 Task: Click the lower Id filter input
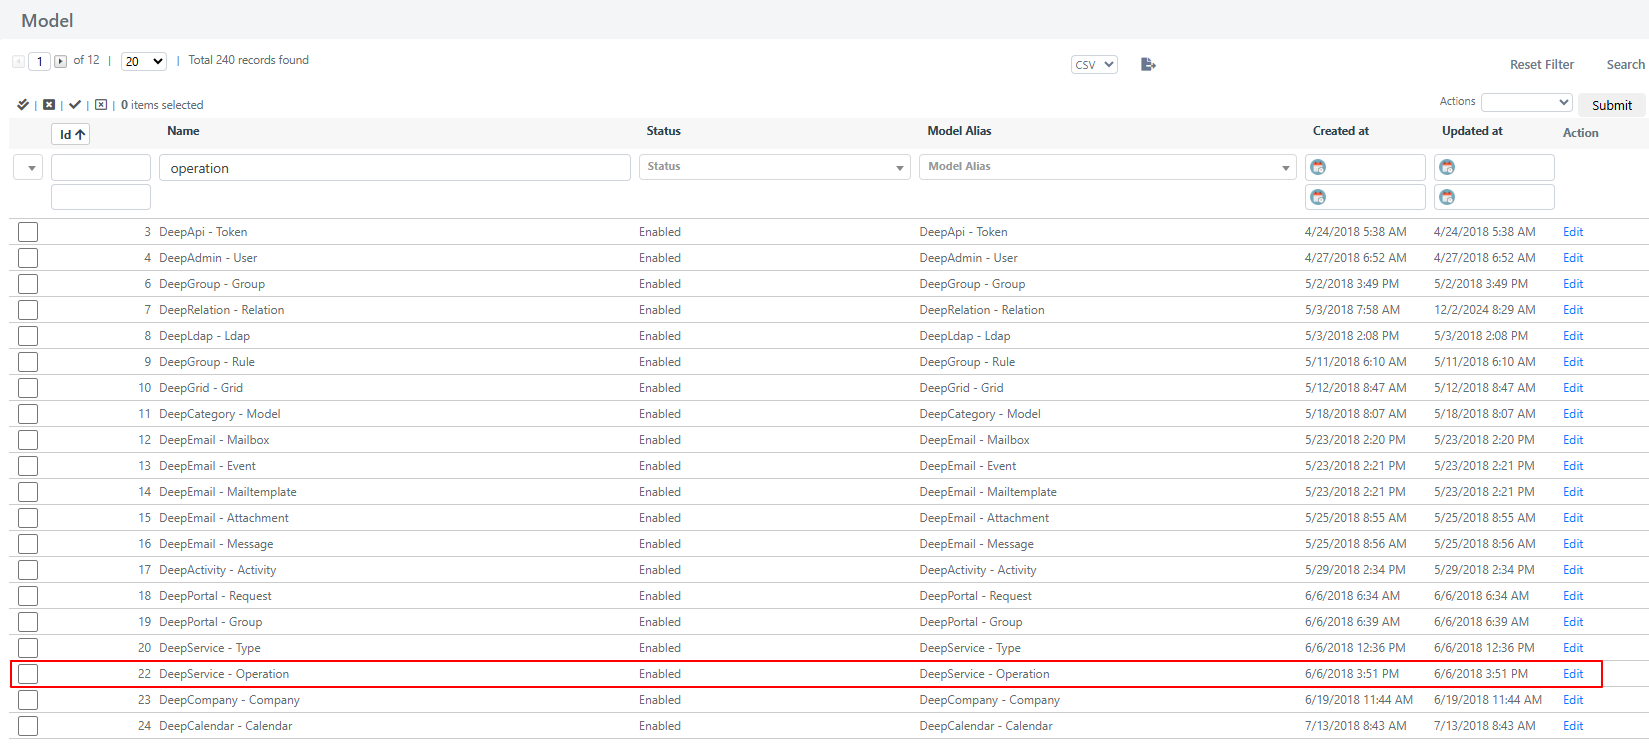[x=101, y=197]
